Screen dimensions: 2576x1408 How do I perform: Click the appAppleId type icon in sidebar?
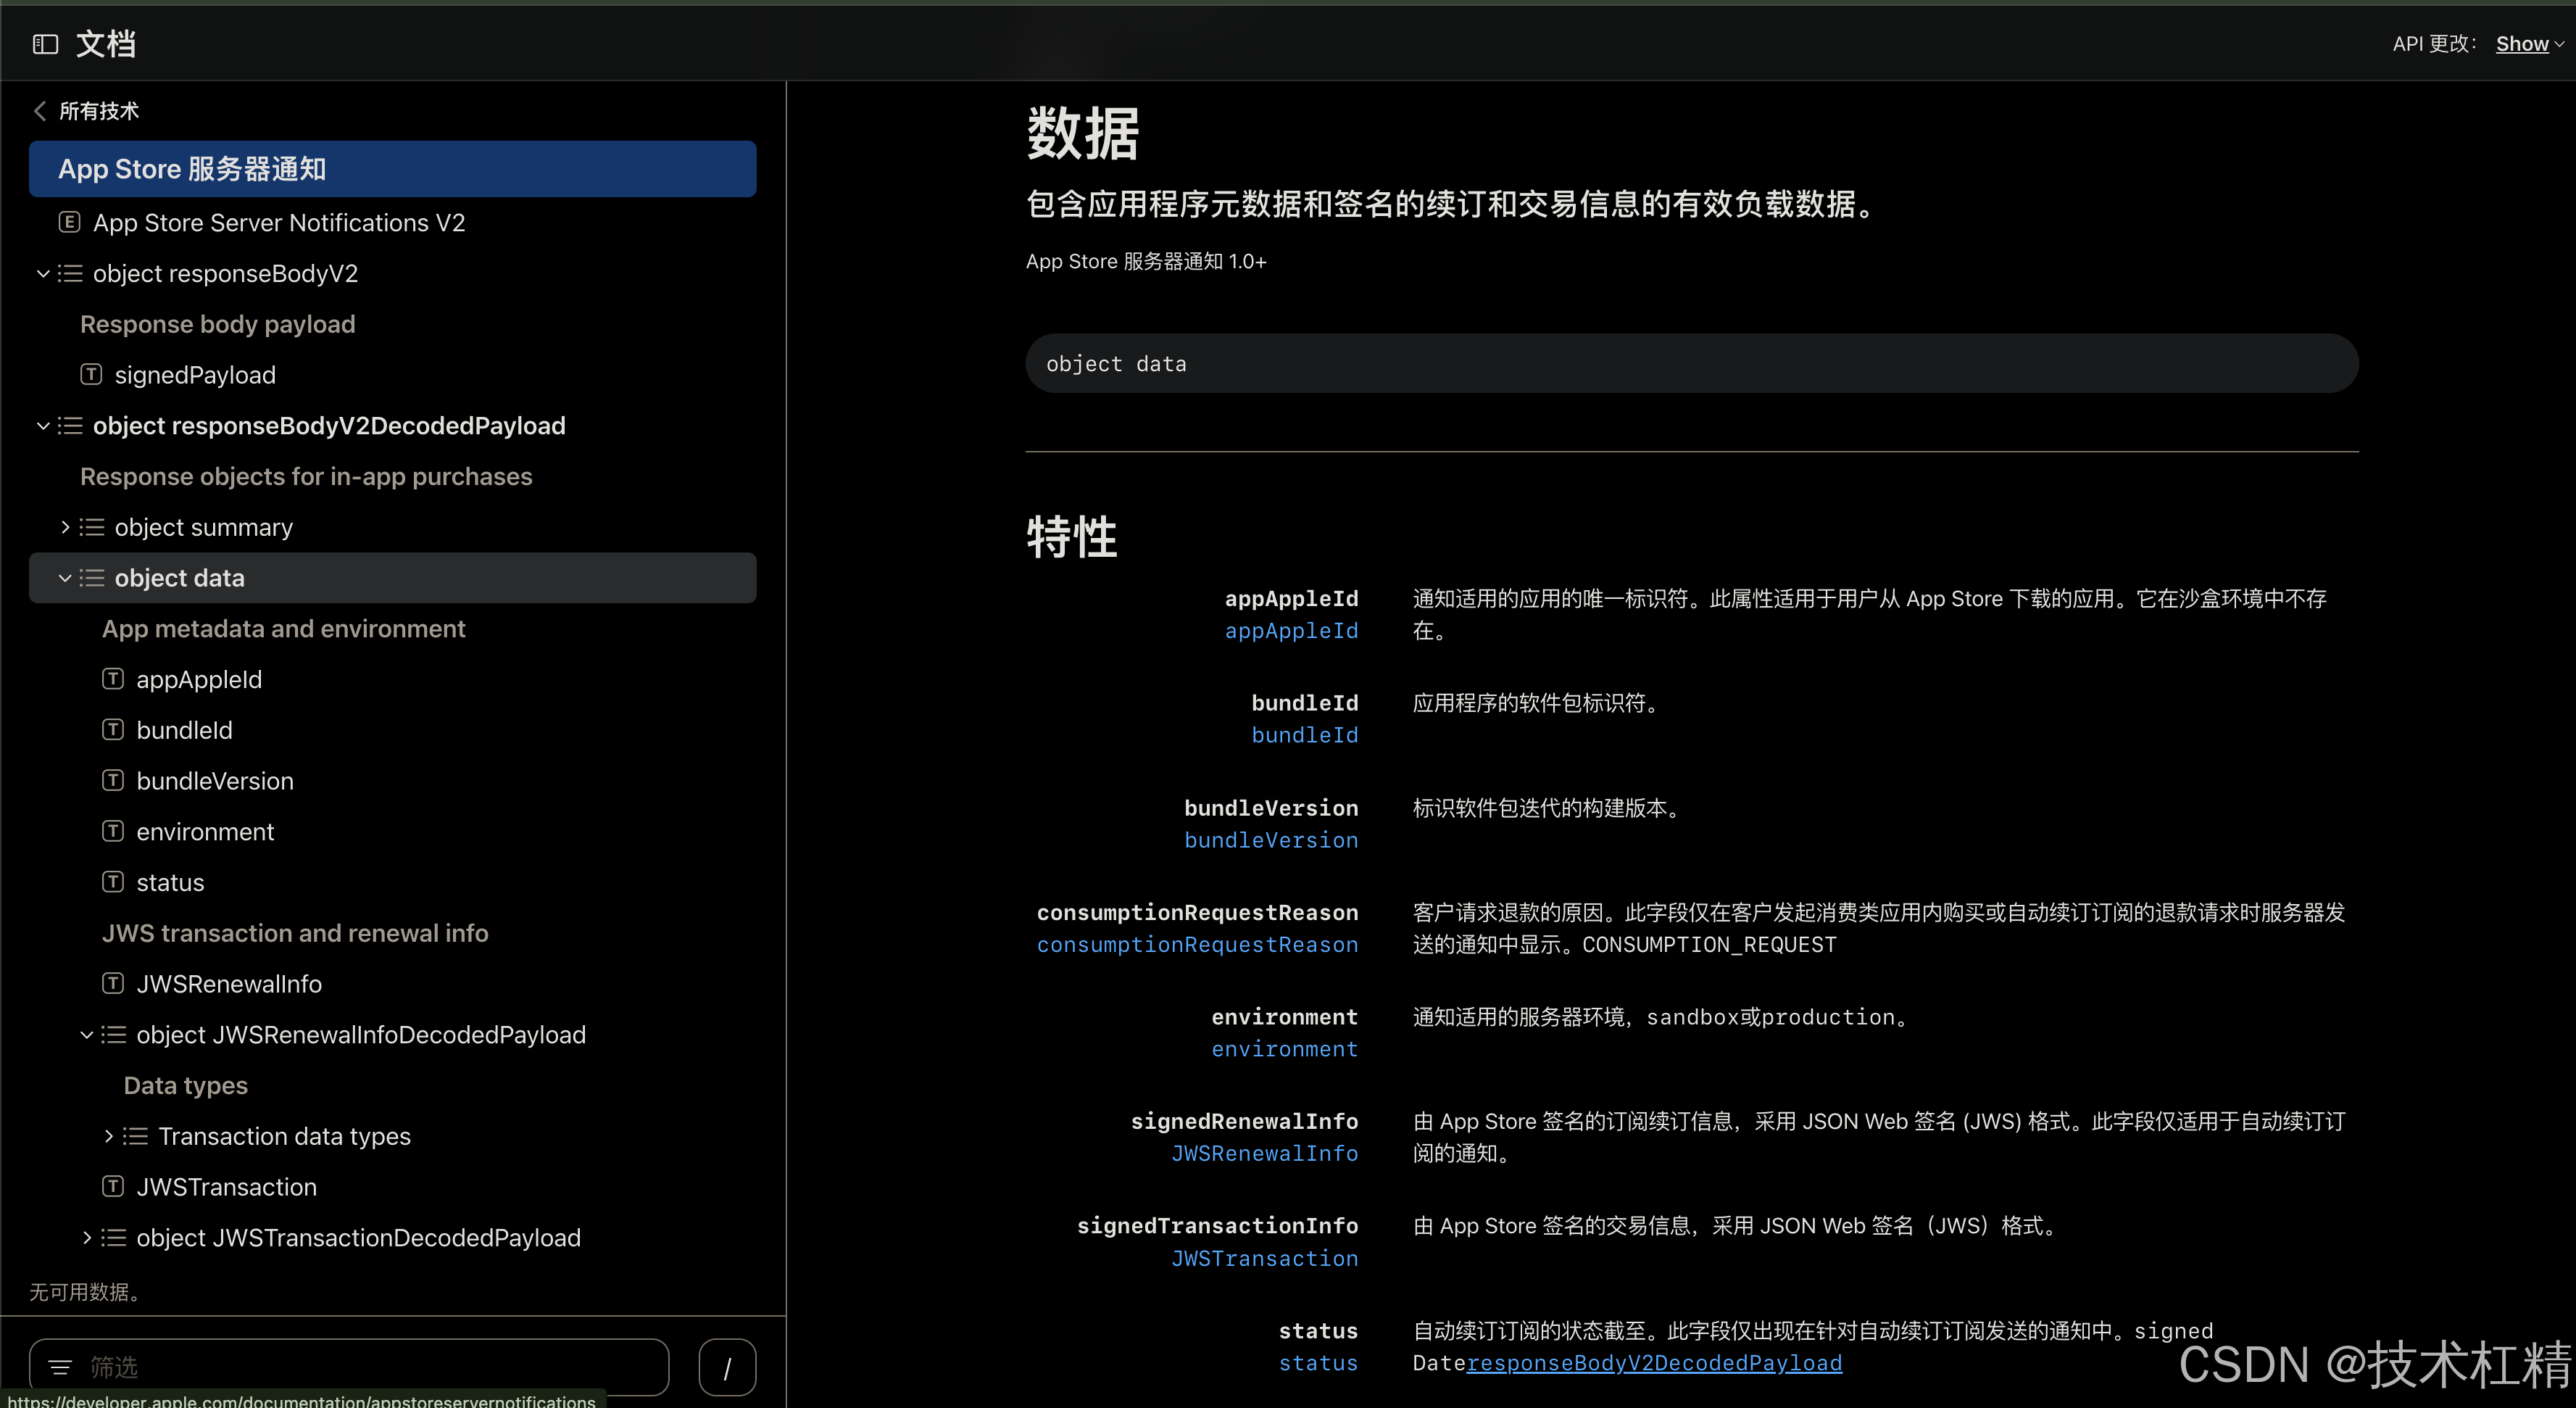pos(113,680)
